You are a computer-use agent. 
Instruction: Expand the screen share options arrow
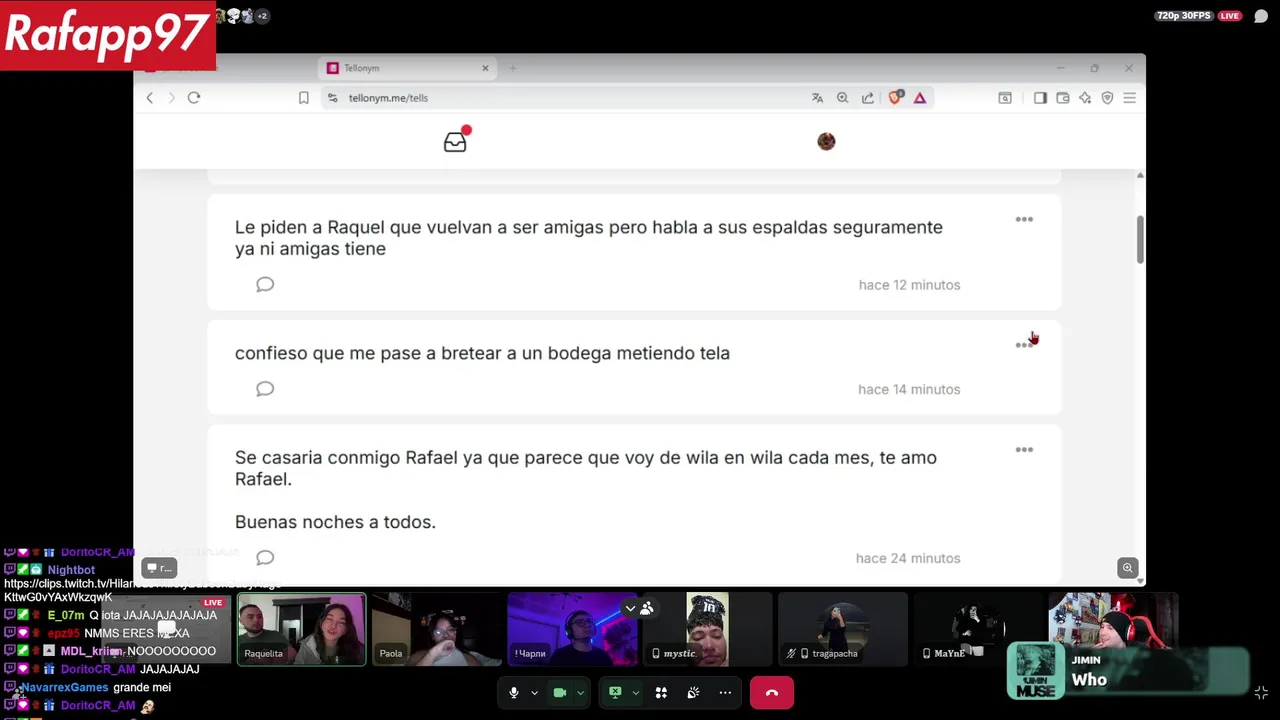tap(635, 693)
